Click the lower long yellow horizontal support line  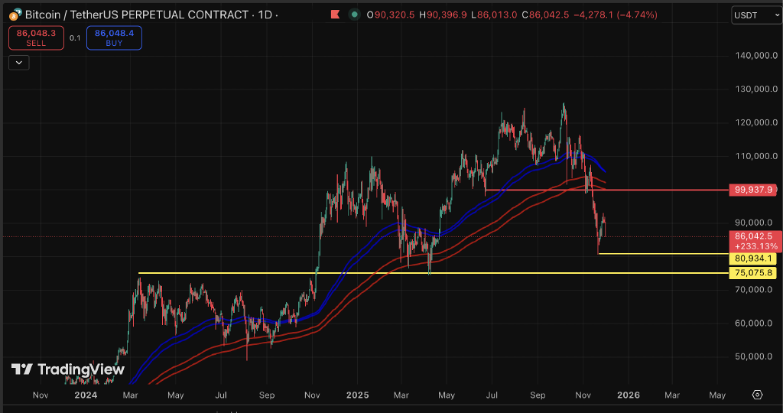click(400, 274)
